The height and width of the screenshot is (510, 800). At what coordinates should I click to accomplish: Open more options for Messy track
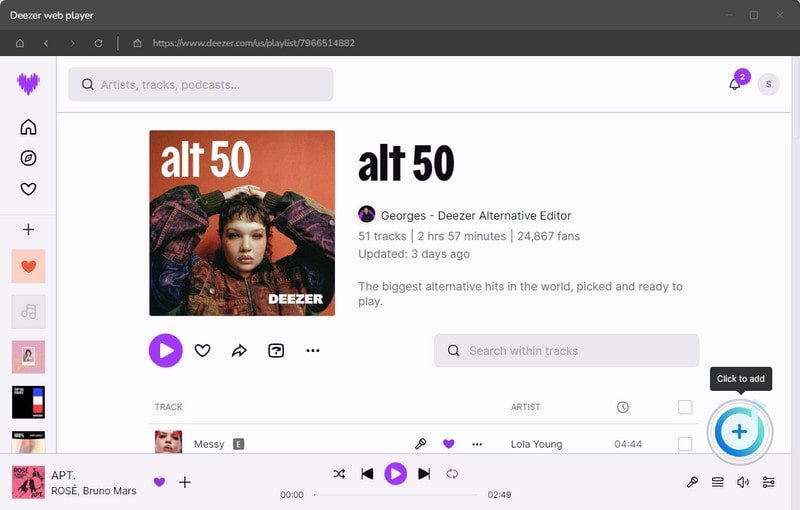tap(477, 444)
